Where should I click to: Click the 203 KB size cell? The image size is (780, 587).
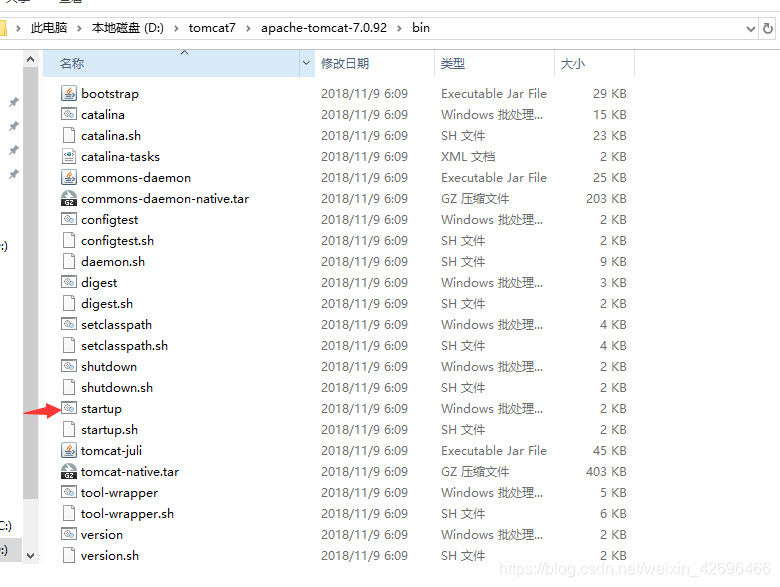(x=606, y=198)
